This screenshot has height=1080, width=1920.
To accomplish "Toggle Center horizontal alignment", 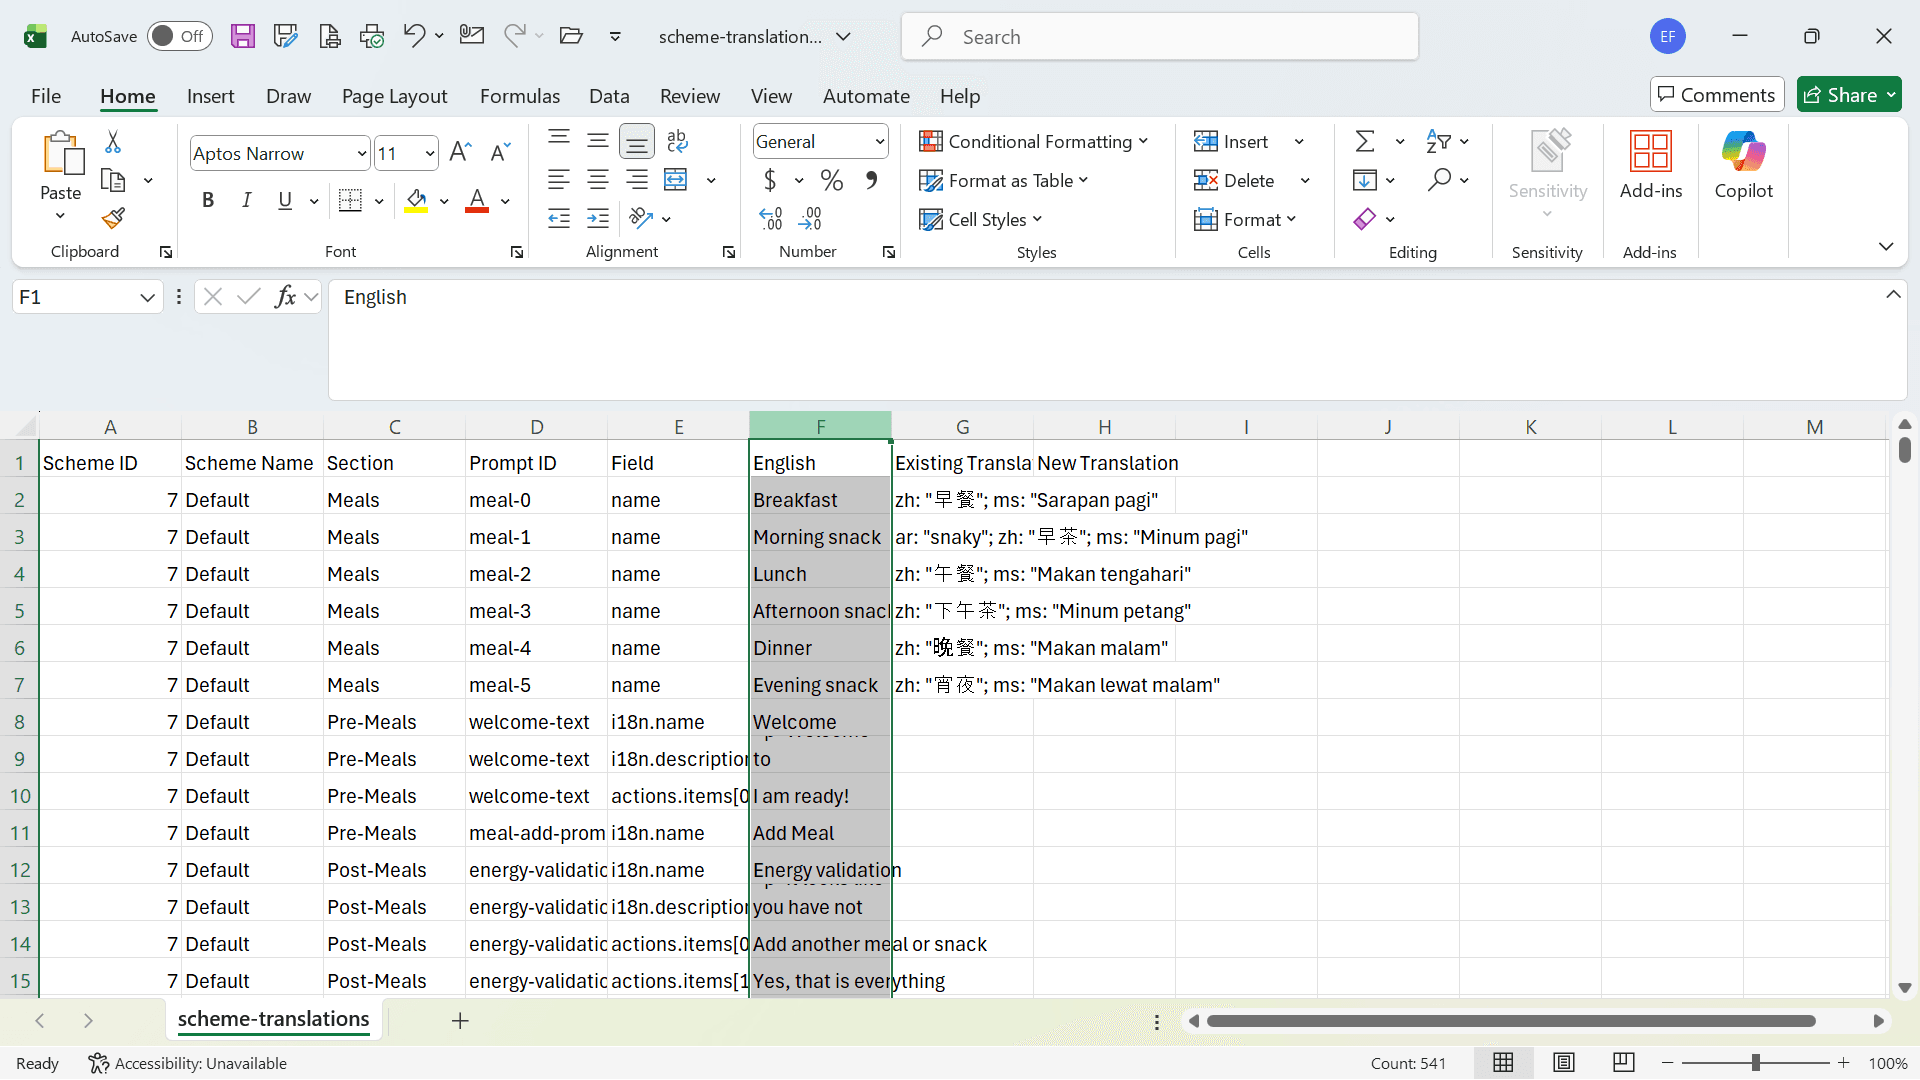I will pyautogui.click(x=598, y=180).
